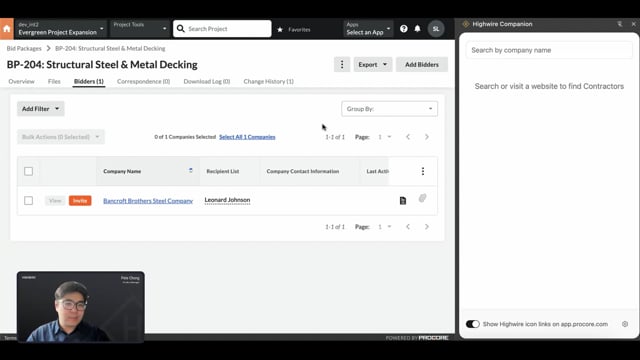Open table column settings kebab icon

pyautogui.click(x=423, y=171)
